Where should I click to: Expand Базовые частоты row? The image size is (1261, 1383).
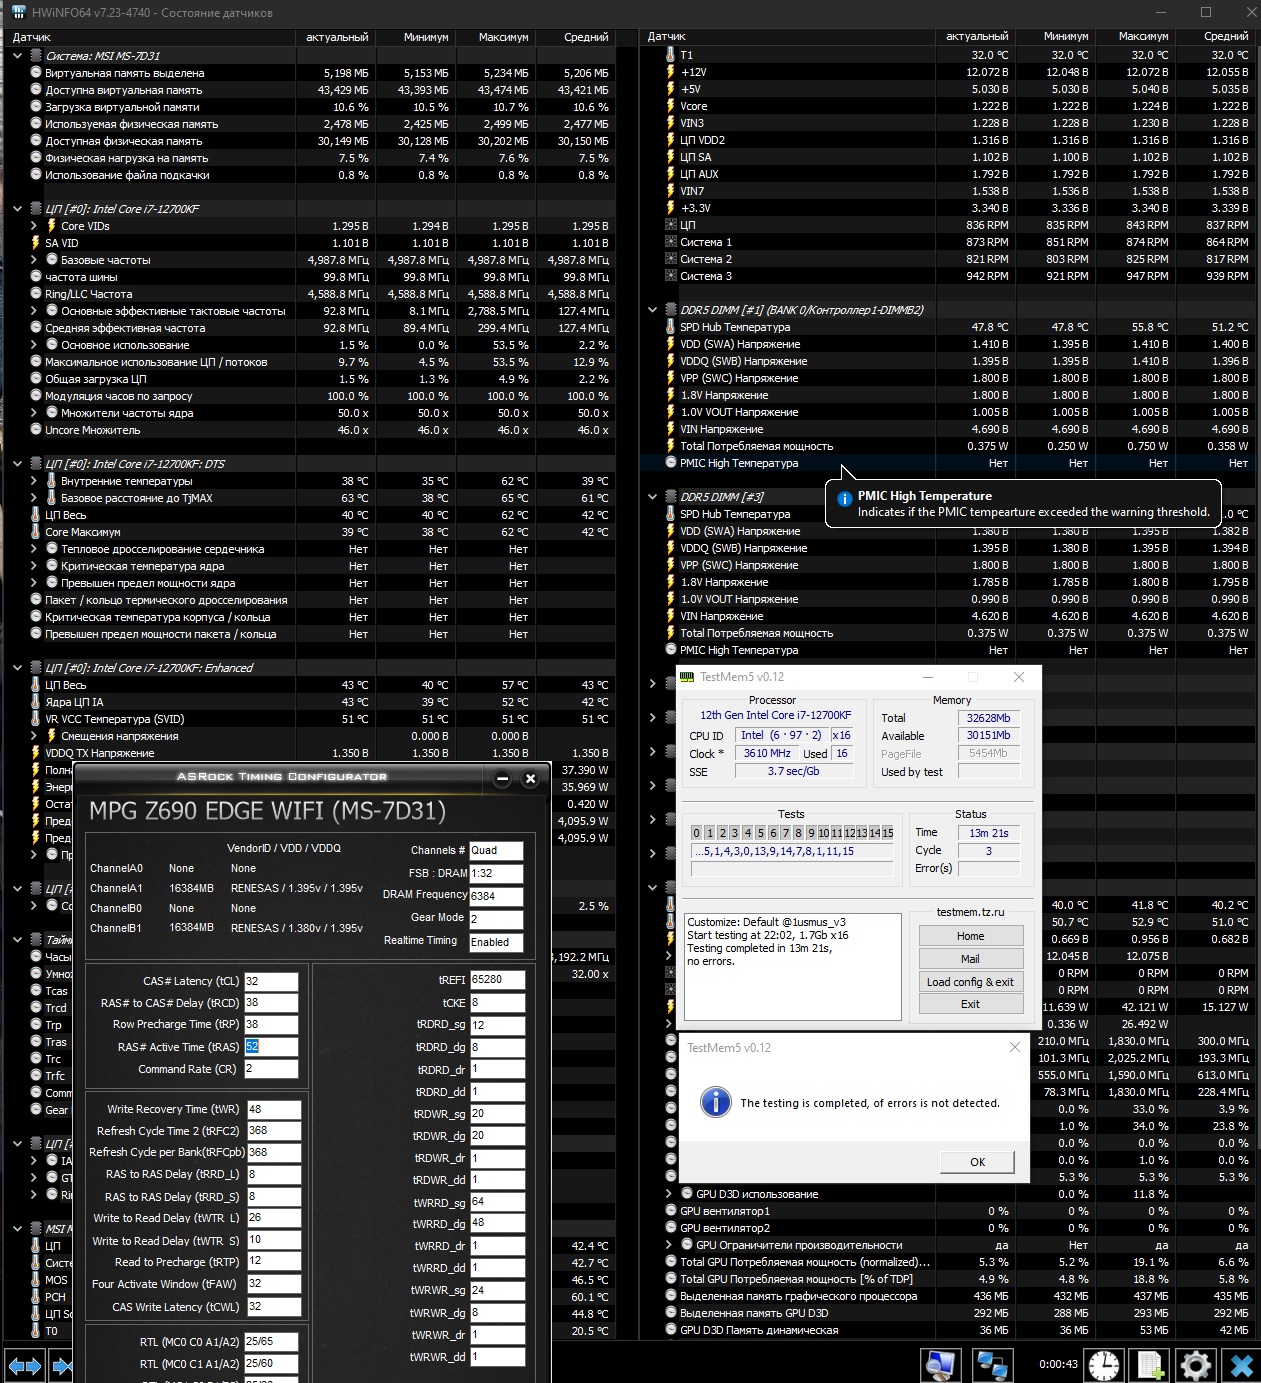(34, 260)
